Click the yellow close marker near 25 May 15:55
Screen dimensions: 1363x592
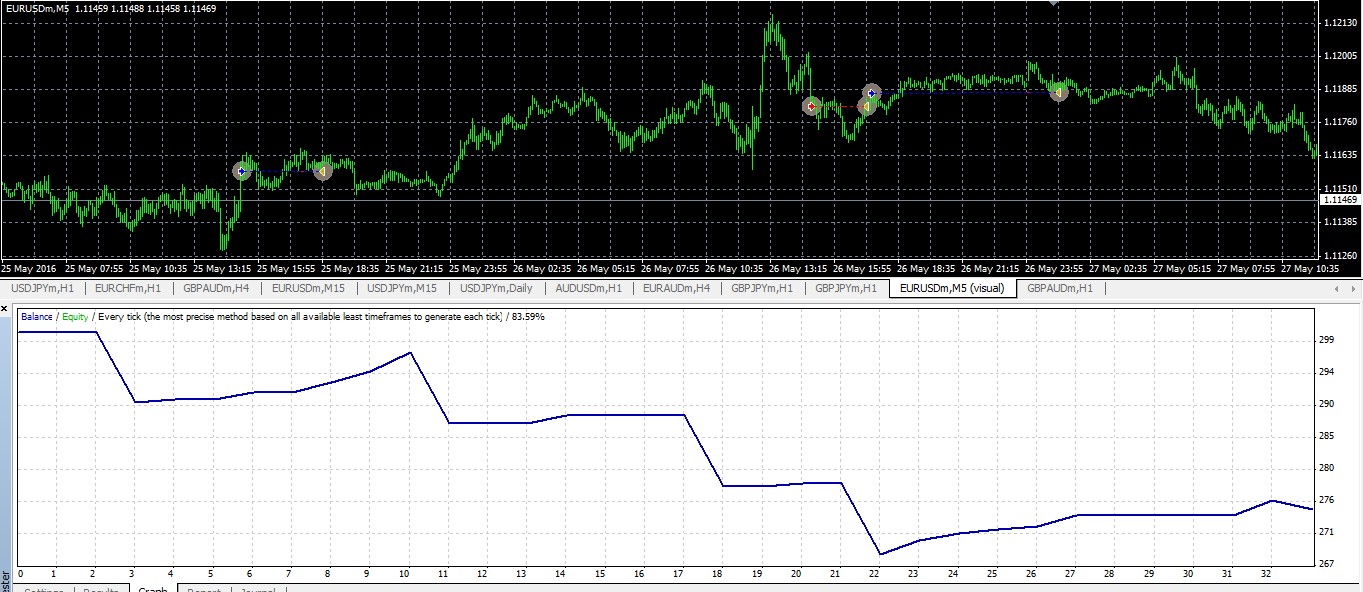click(x=322, y=172)
